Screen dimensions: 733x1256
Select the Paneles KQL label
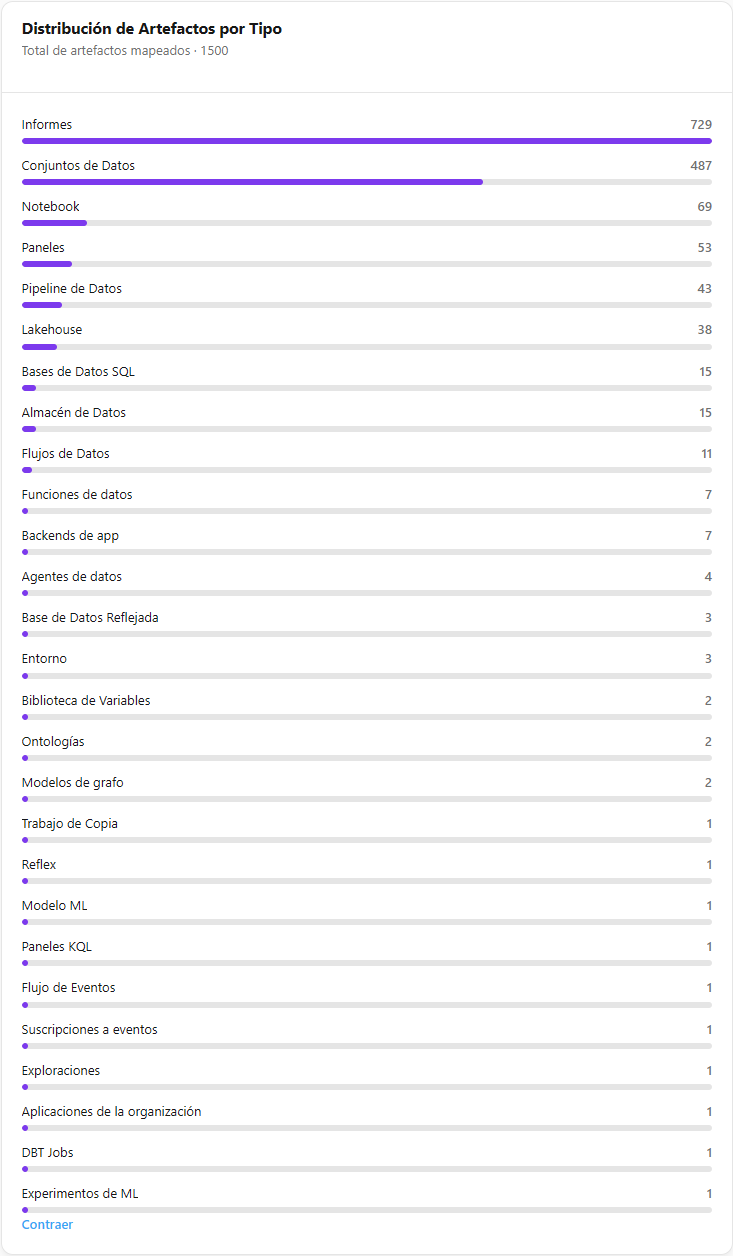57,947
